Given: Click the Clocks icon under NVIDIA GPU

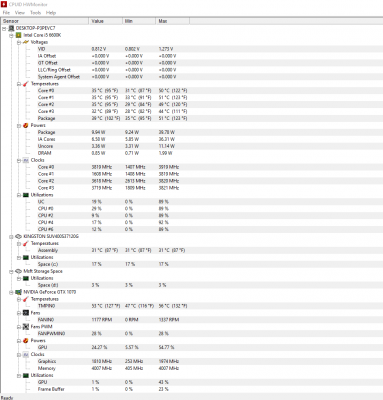Looking at the screenshot, I should [x=26, y=354].
